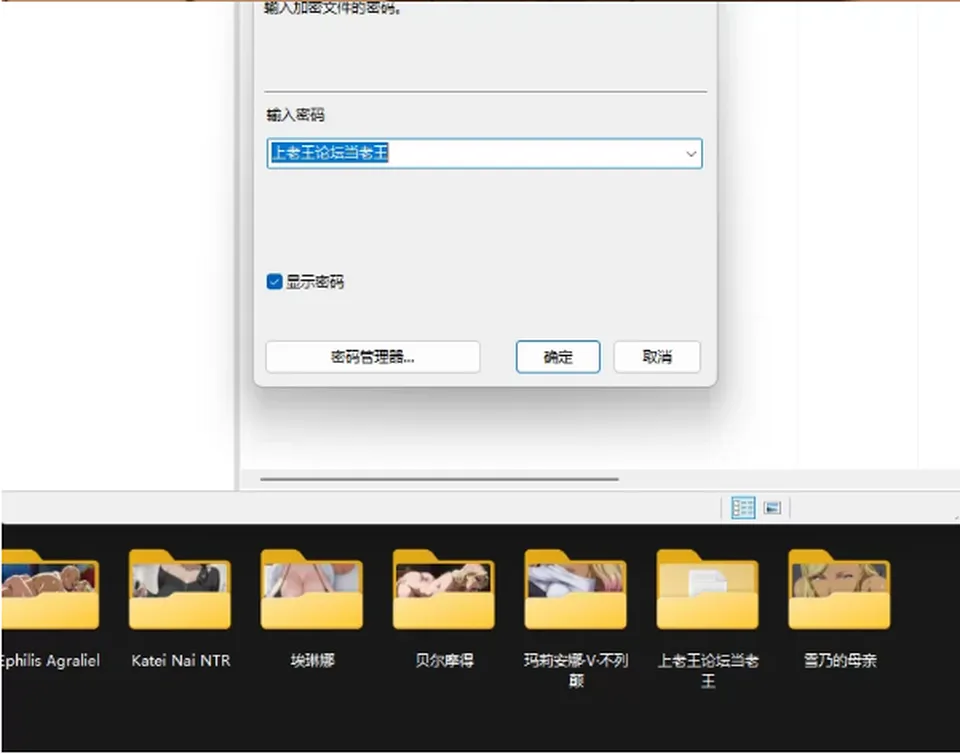
Task: Click the horizontal scrollbar below the dialog
Action: tap(440, 479)
